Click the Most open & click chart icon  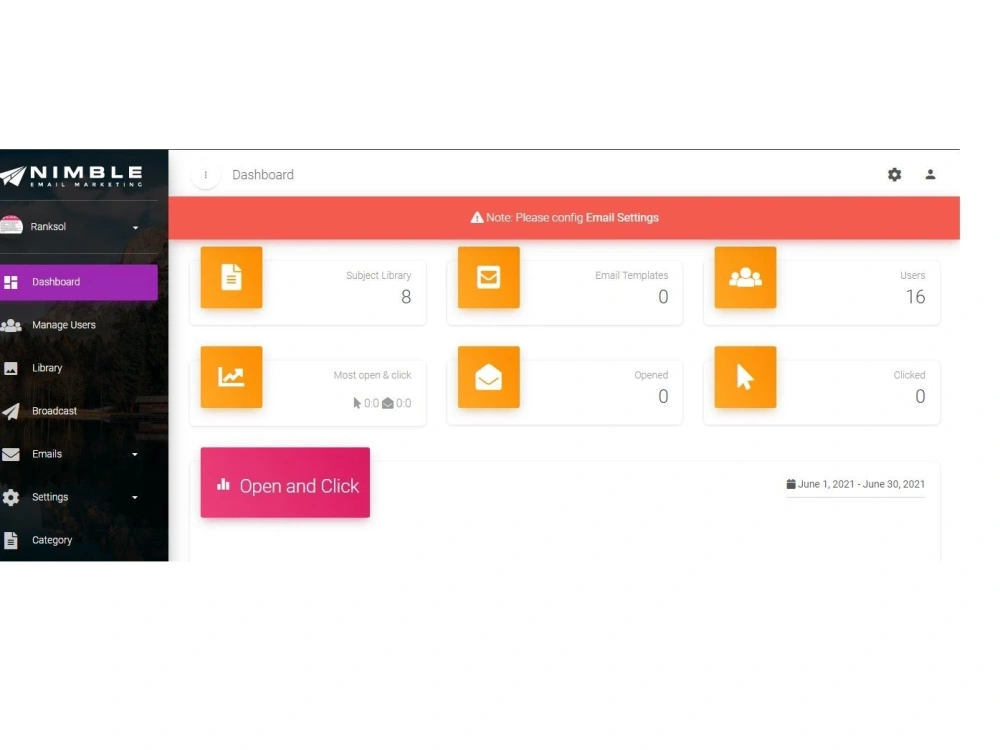232,377
